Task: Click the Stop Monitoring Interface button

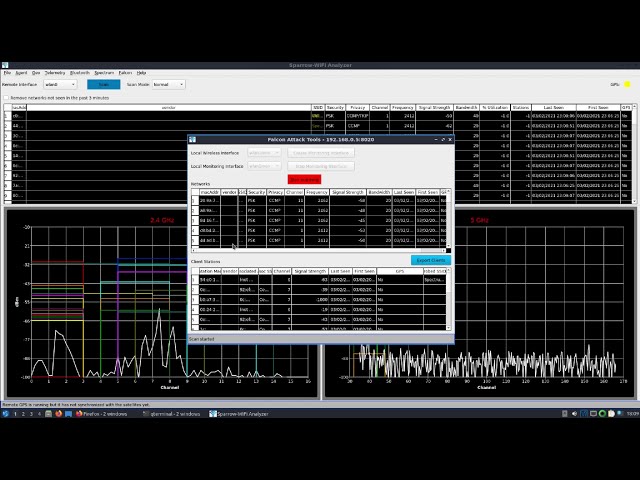Action: [321, 166]
